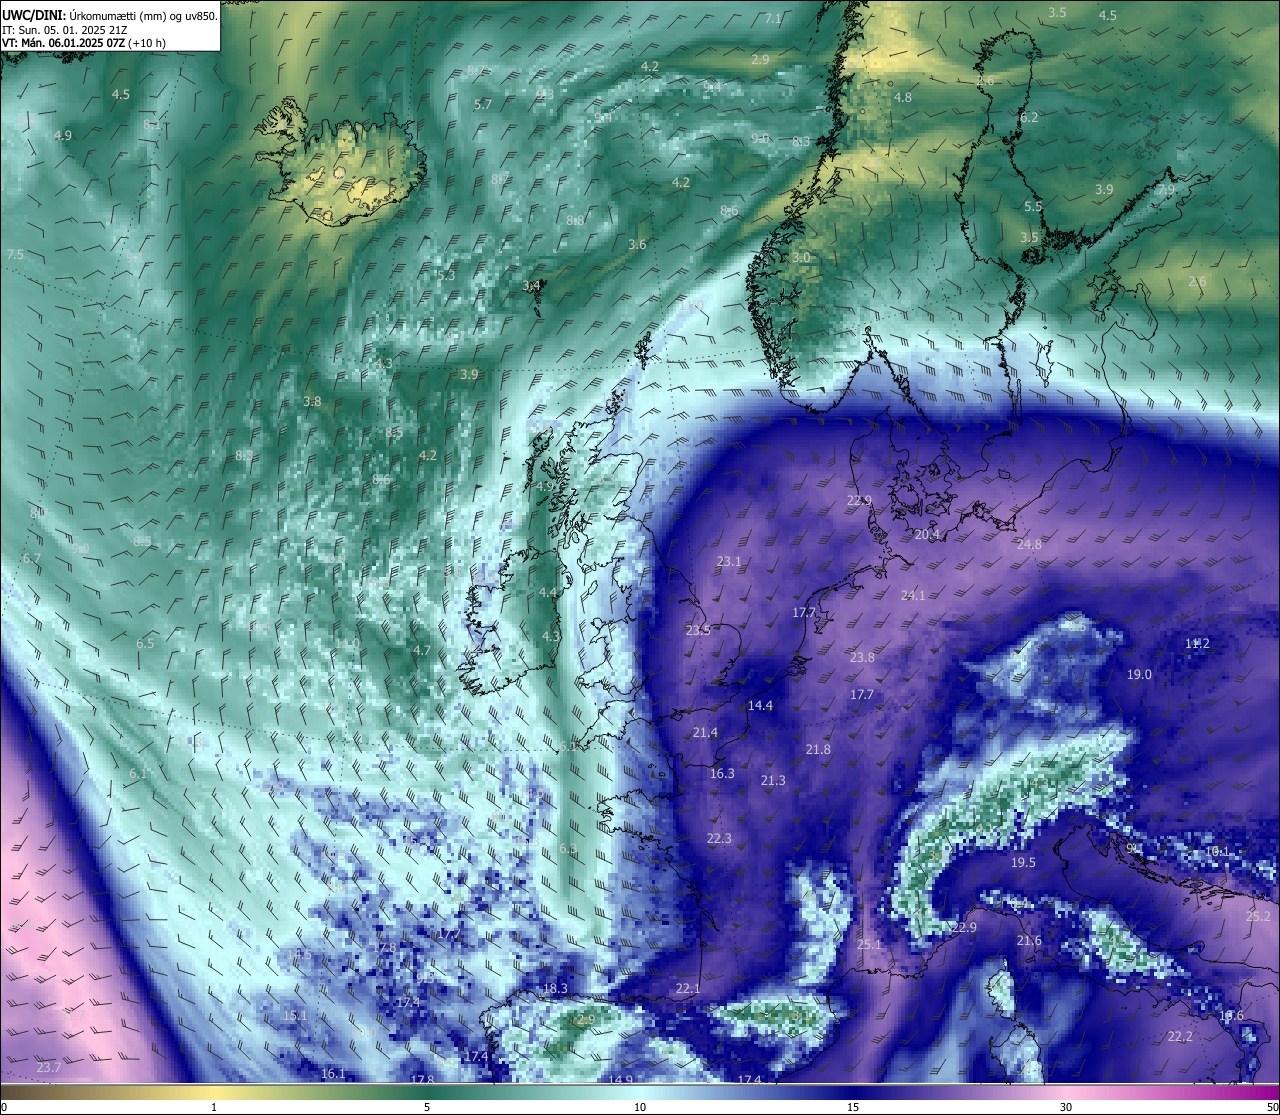Click the map value '23.8'
This screenshot has height=1115, width=1280.
click(x=862, y=658)
